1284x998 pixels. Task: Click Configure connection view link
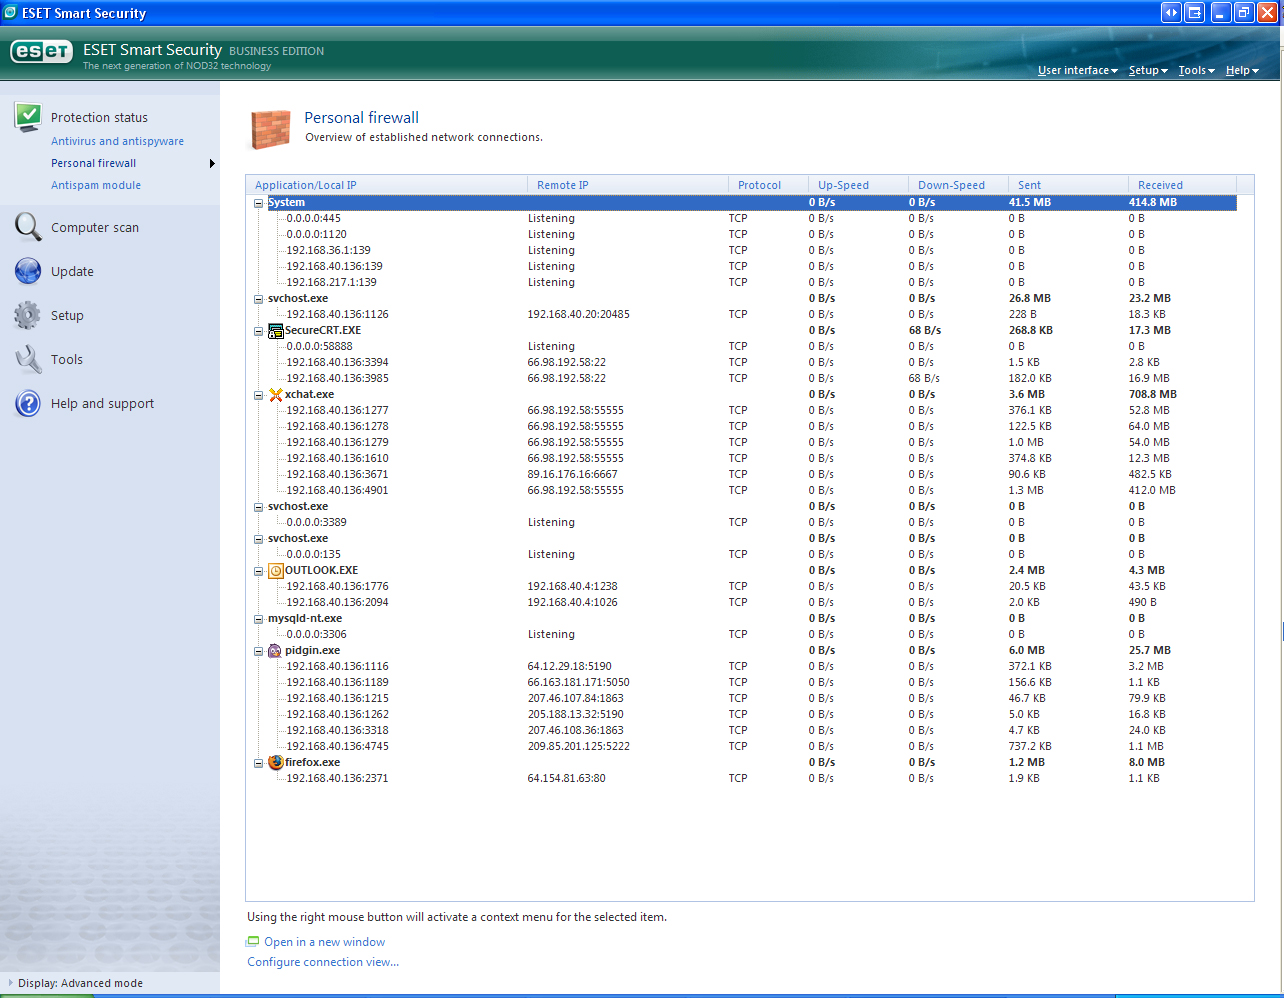323,962
